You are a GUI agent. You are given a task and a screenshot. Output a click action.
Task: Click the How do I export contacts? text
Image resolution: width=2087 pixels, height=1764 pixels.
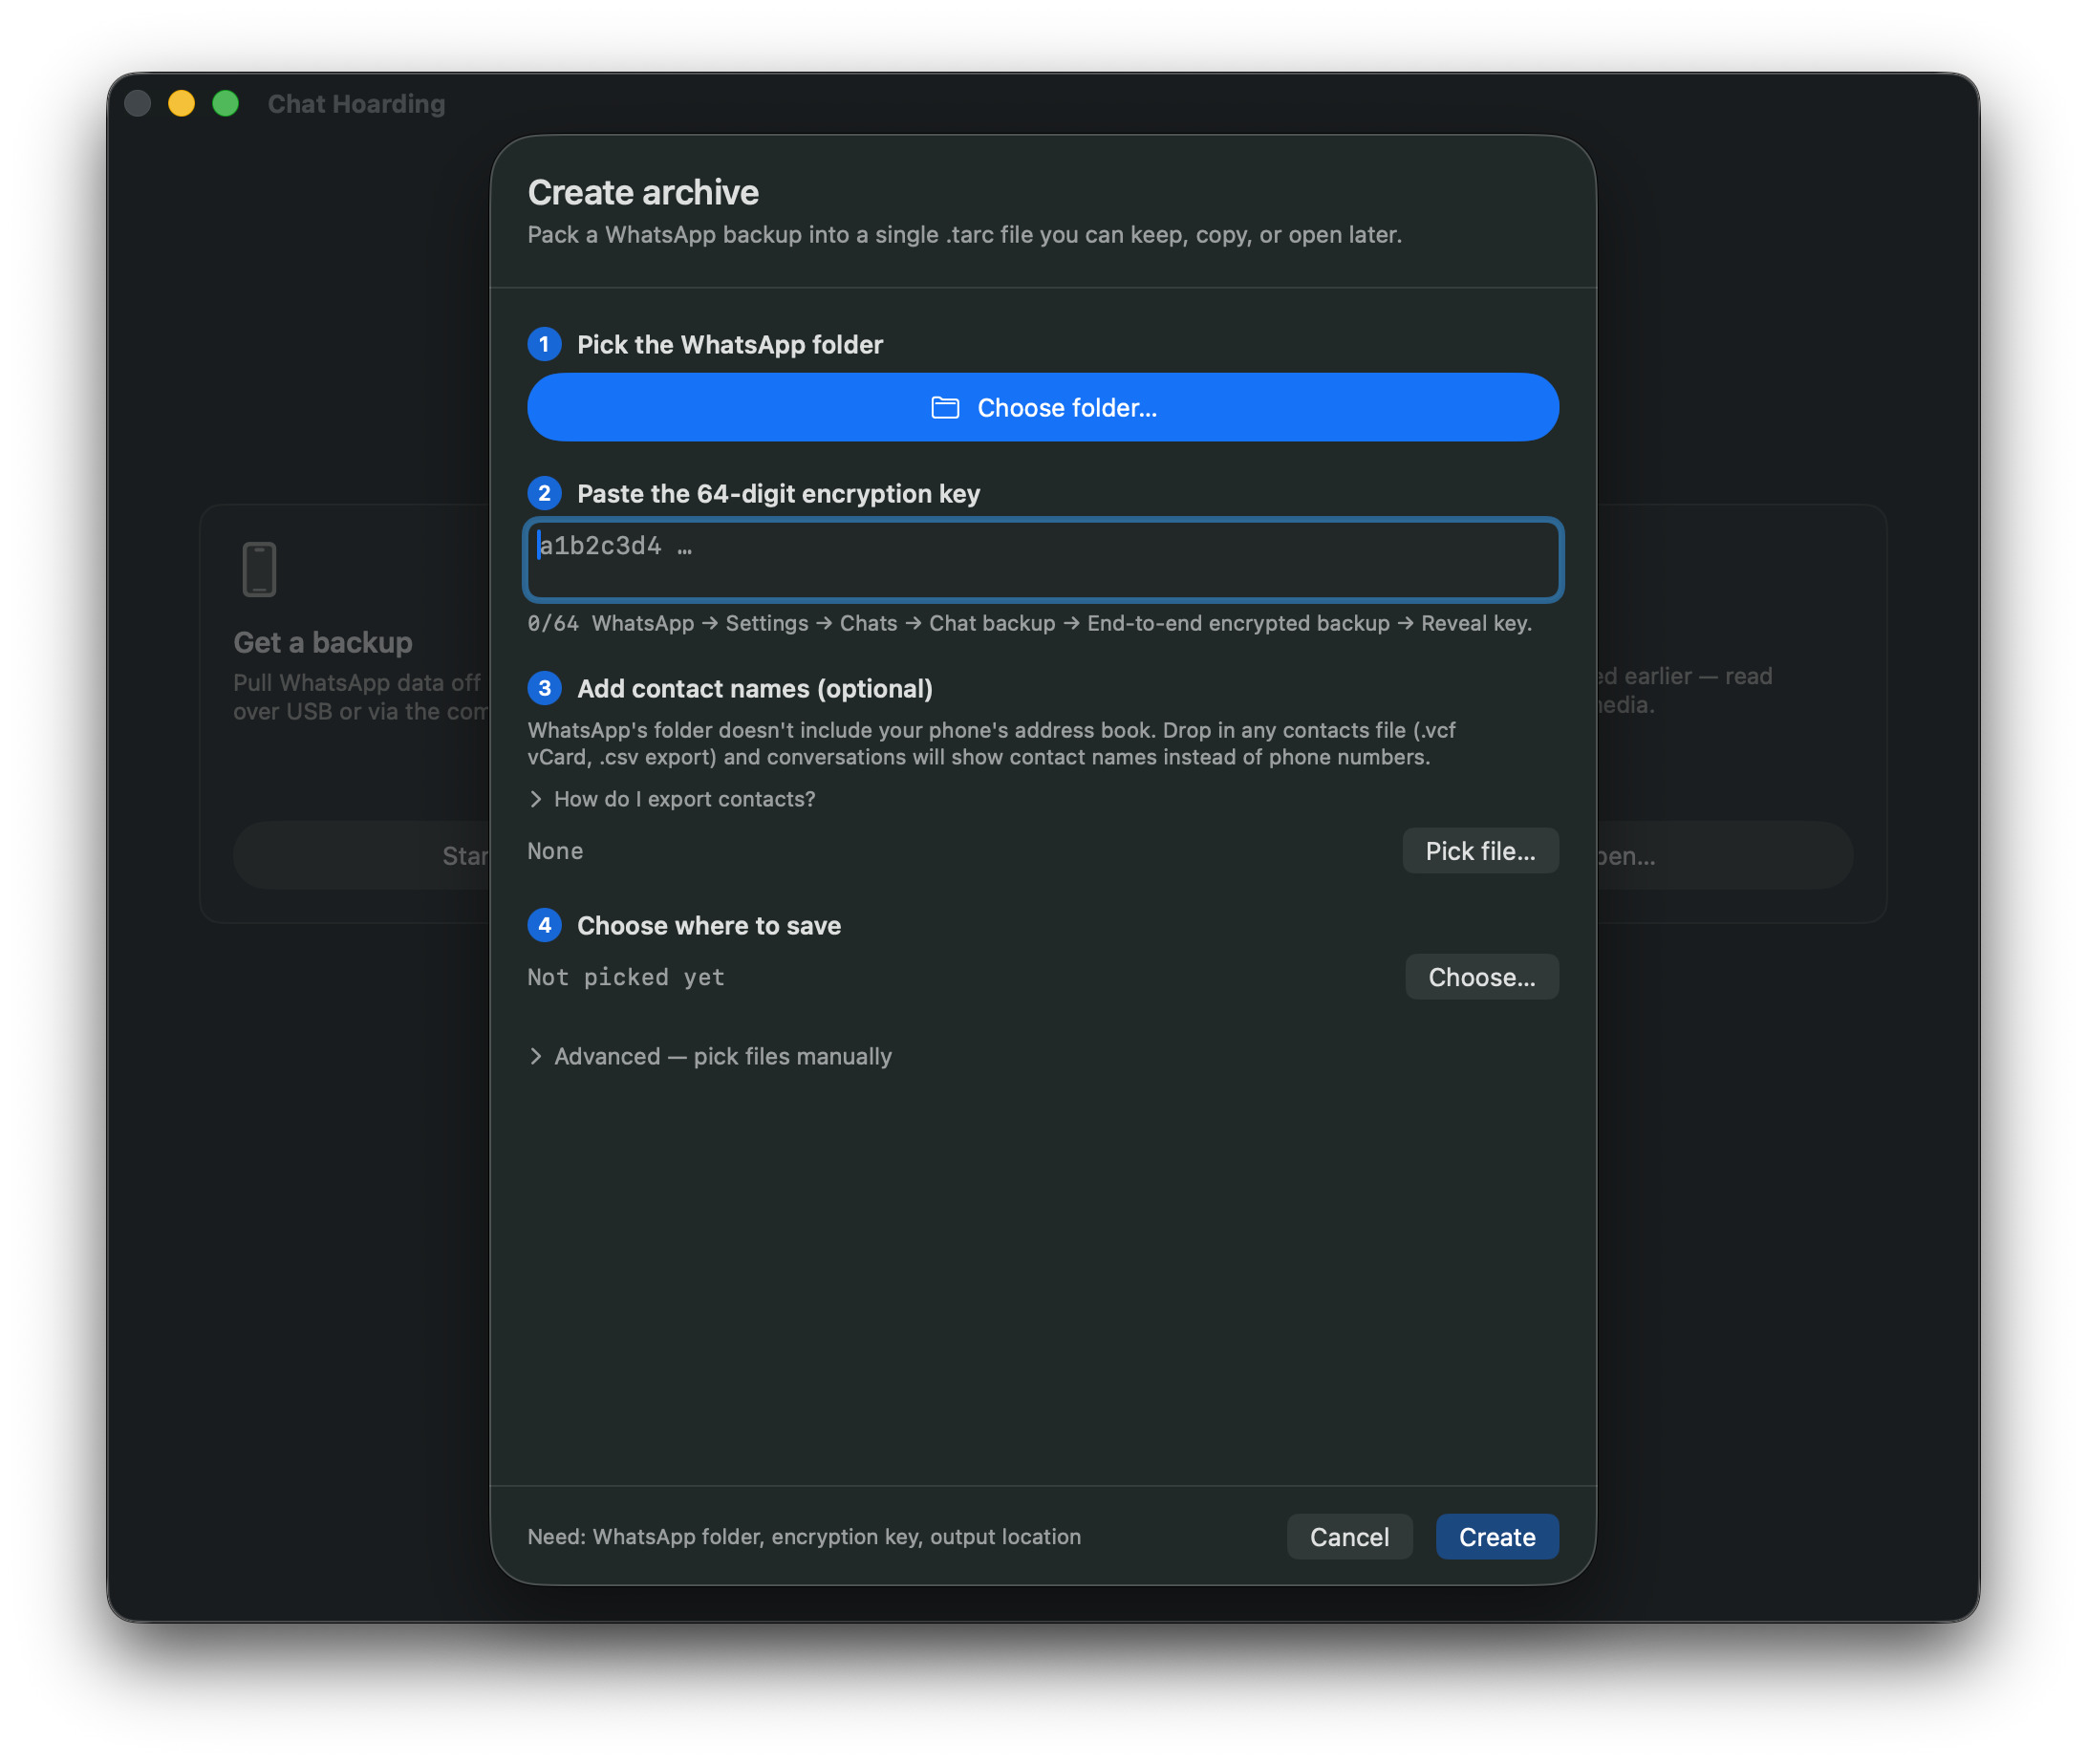(x=685, y=799)
